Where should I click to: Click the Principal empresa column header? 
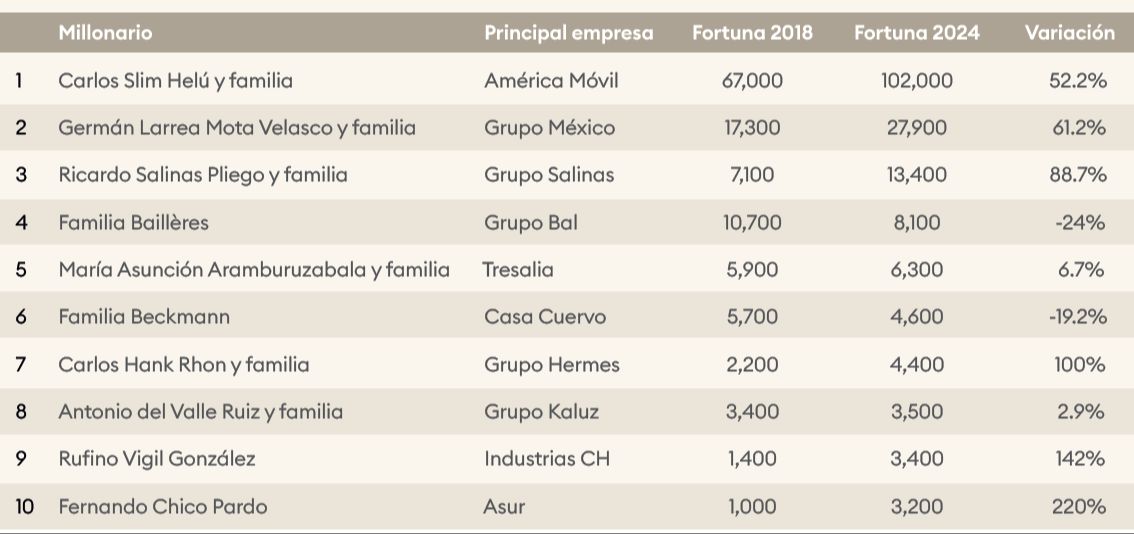click(x=568, y=33)
